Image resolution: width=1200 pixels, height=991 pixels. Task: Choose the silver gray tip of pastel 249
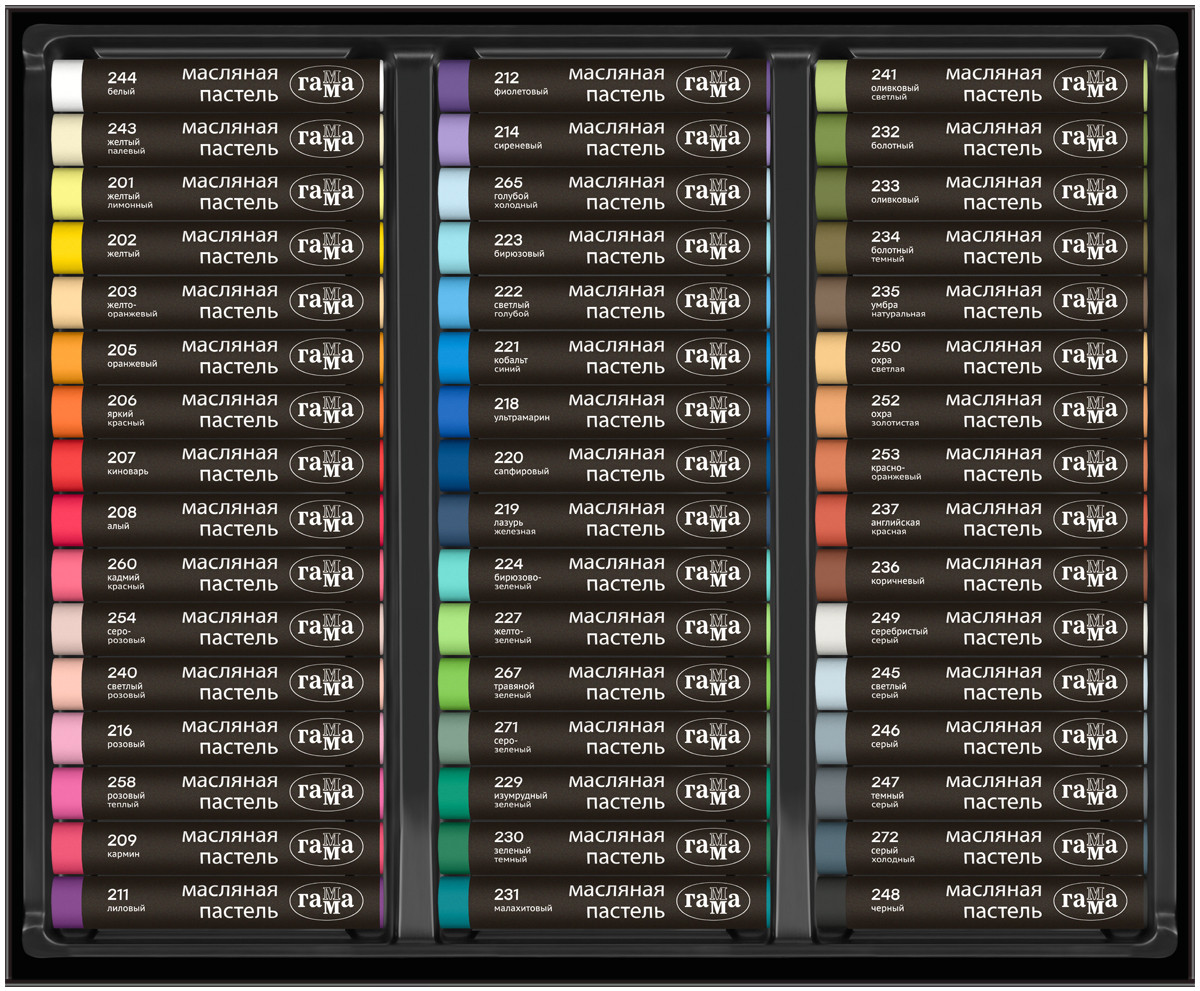click(x=831, y=628)
